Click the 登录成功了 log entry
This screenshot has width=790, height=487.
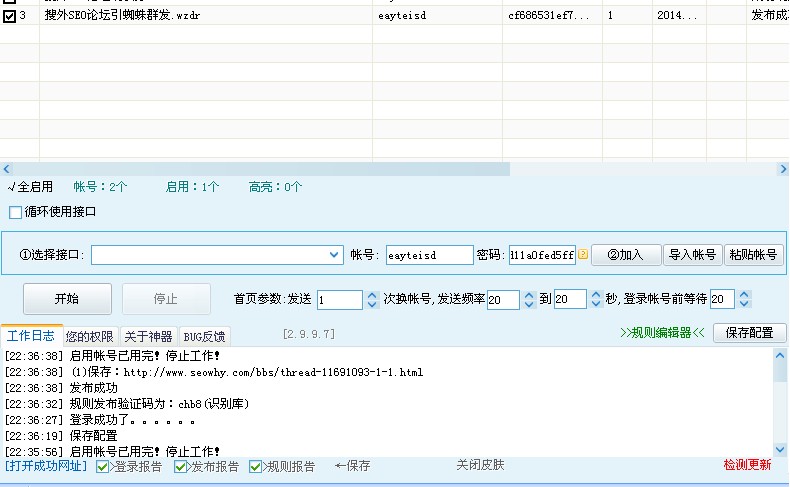[100, 420]
